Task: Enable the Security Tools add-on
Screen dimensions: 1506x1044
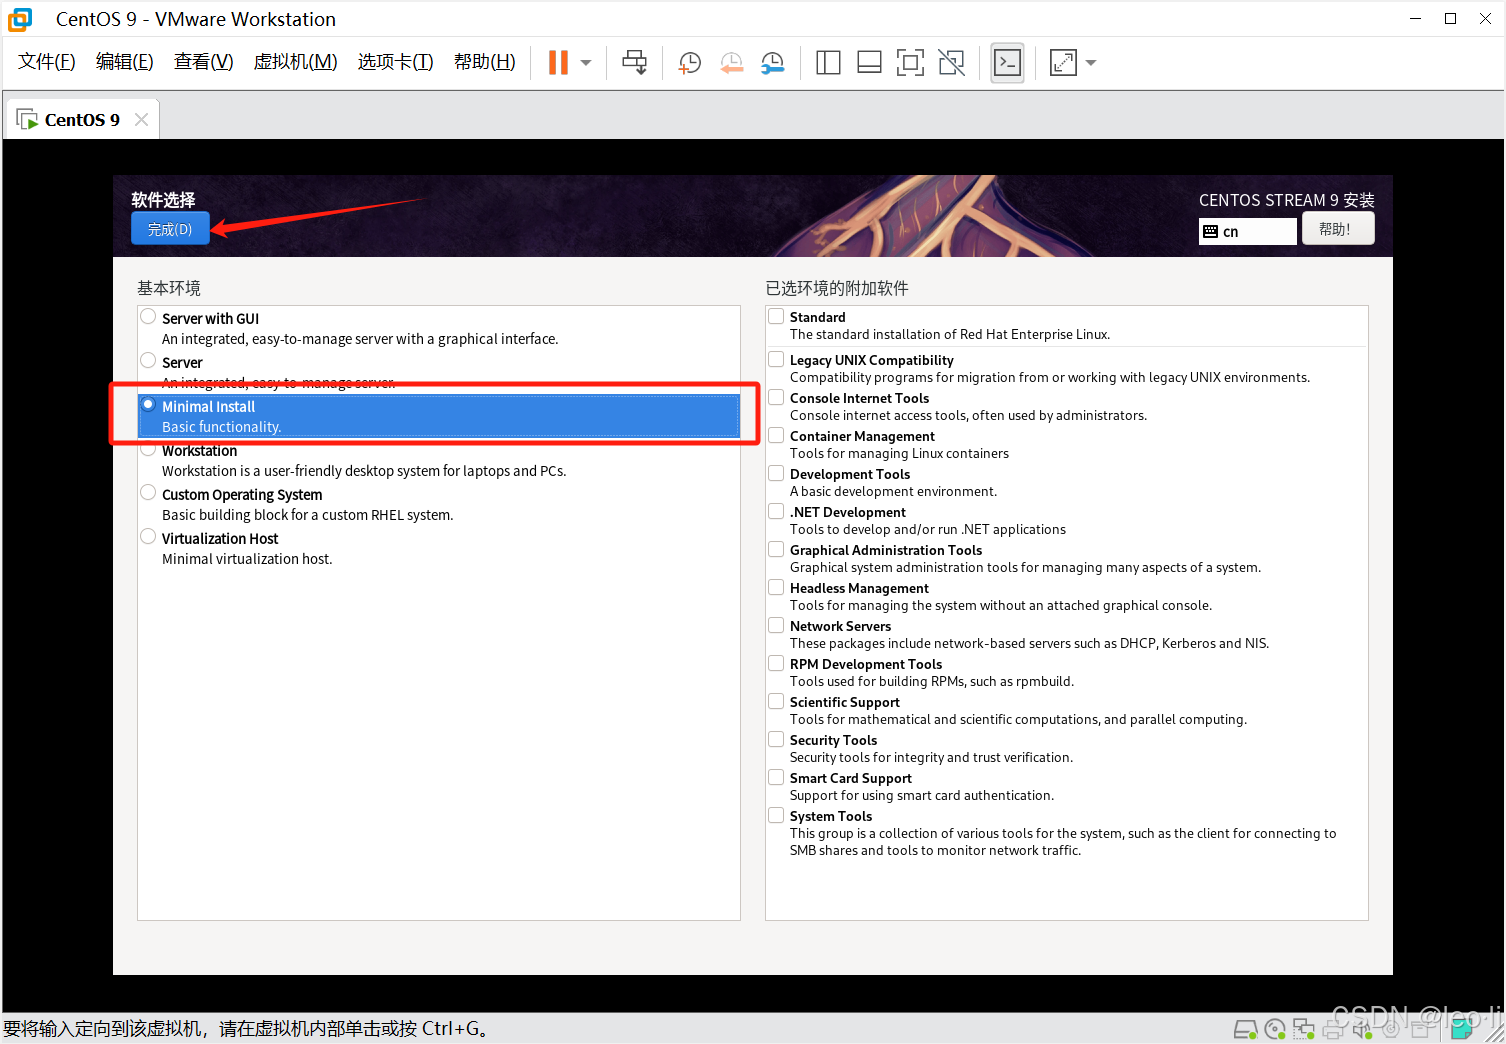Action: [776, 739]
